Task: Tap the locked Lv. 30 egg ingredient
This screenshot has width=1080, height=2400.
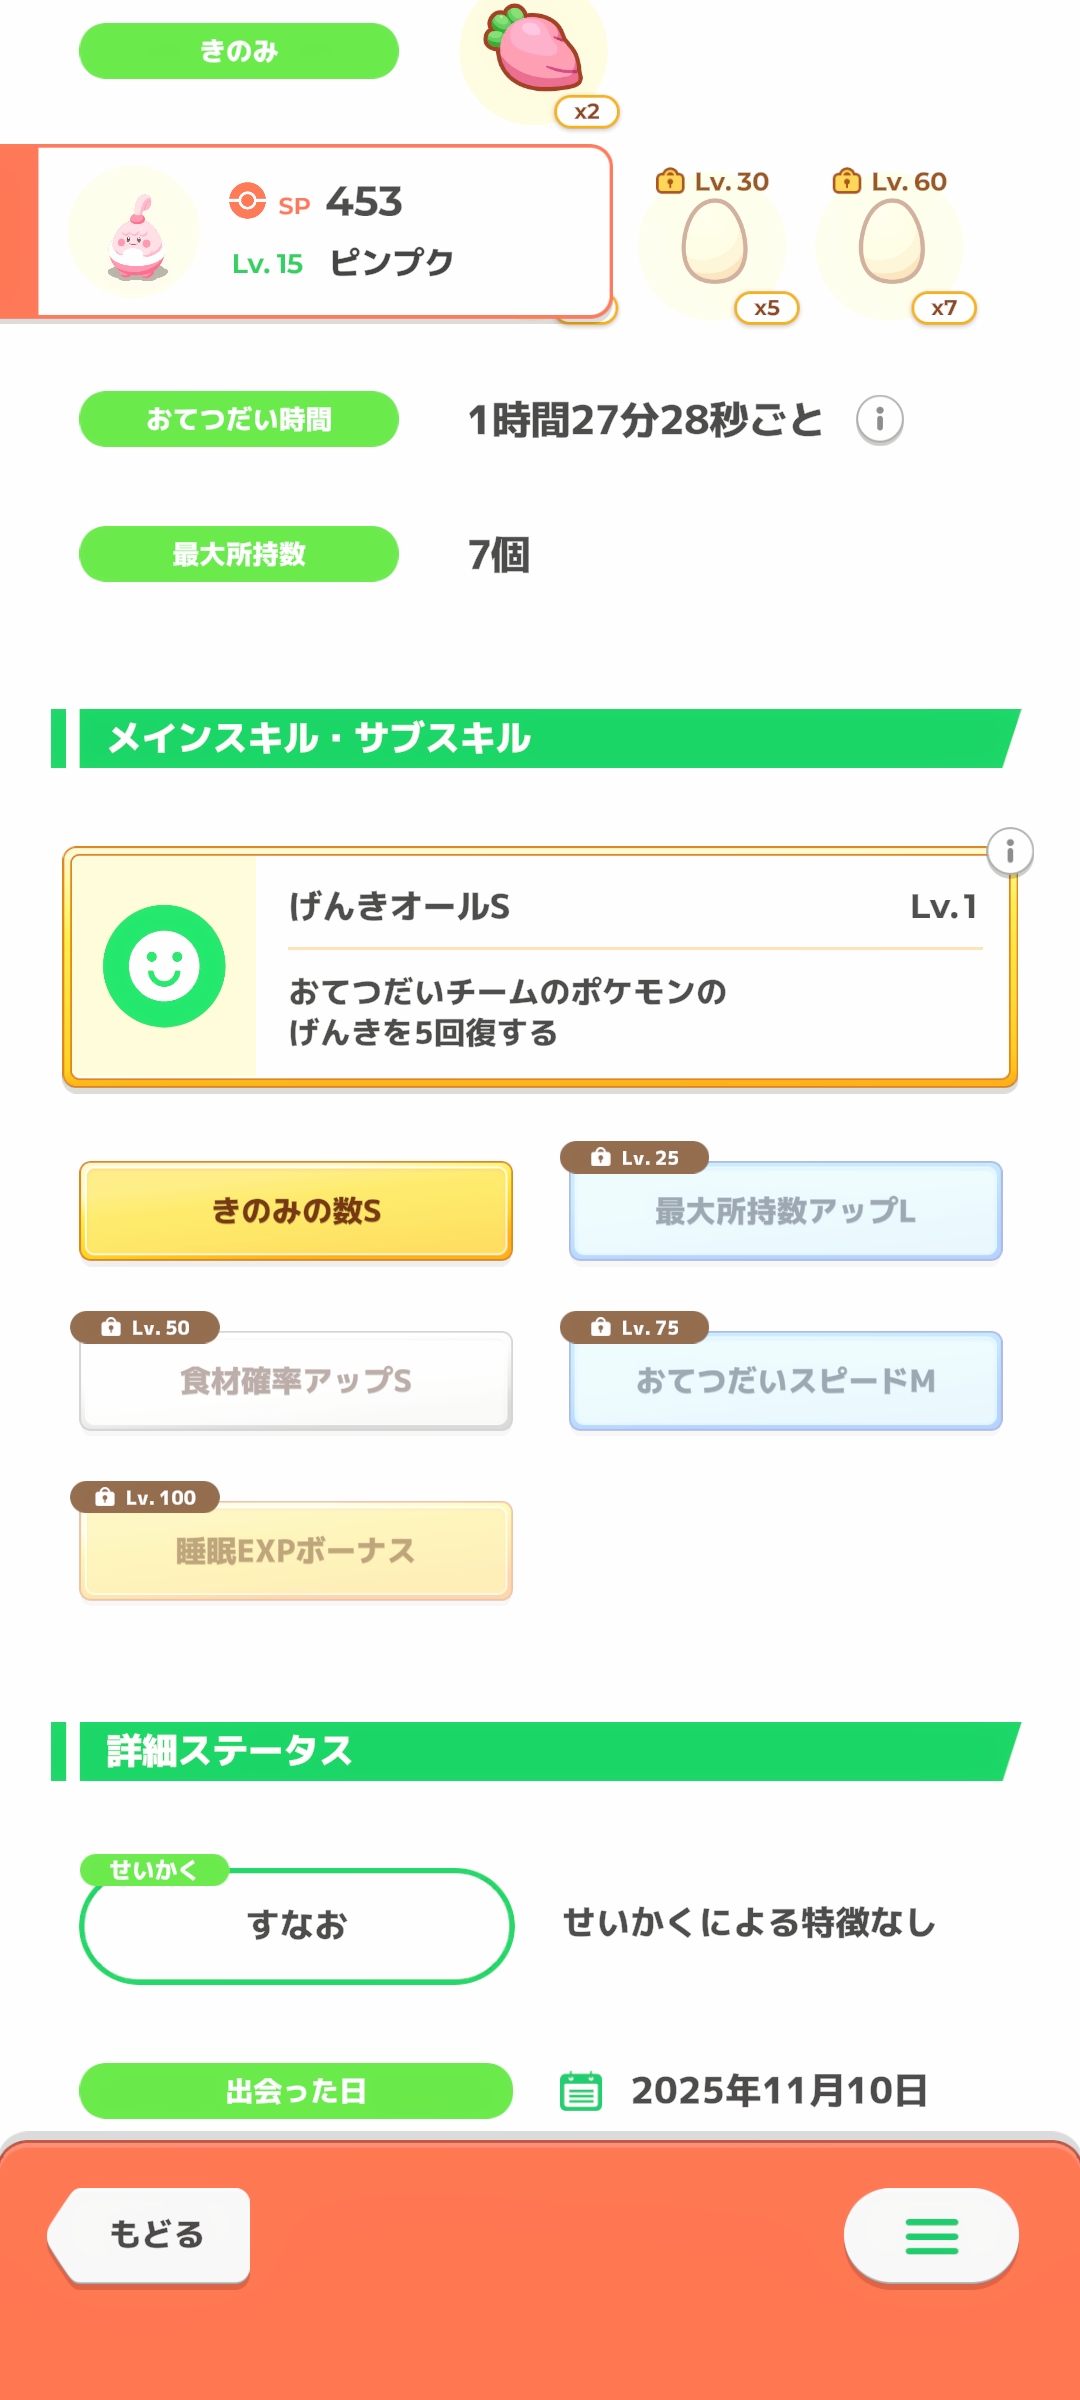Action: click(x=714, y=242)
